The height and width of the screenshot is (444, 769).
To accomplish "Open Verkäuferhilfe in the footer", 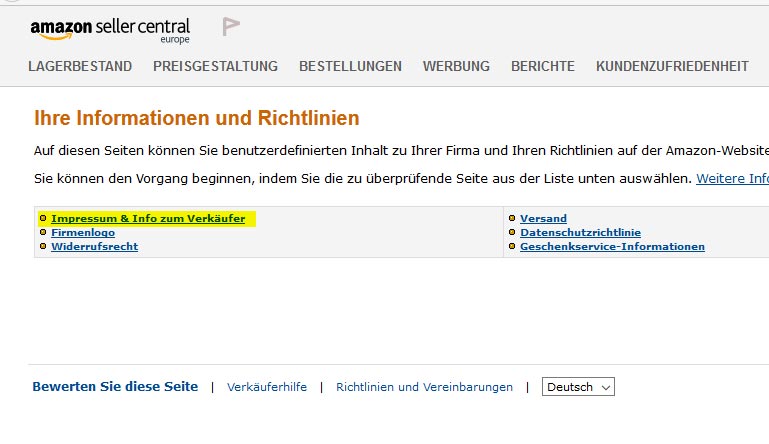I will [x=267, y=387].
